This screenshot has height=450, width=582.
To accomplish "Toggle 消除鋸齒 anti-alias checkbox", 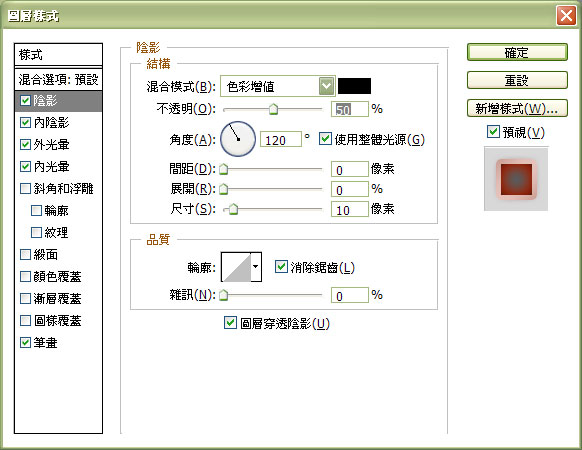I will 281,267.
